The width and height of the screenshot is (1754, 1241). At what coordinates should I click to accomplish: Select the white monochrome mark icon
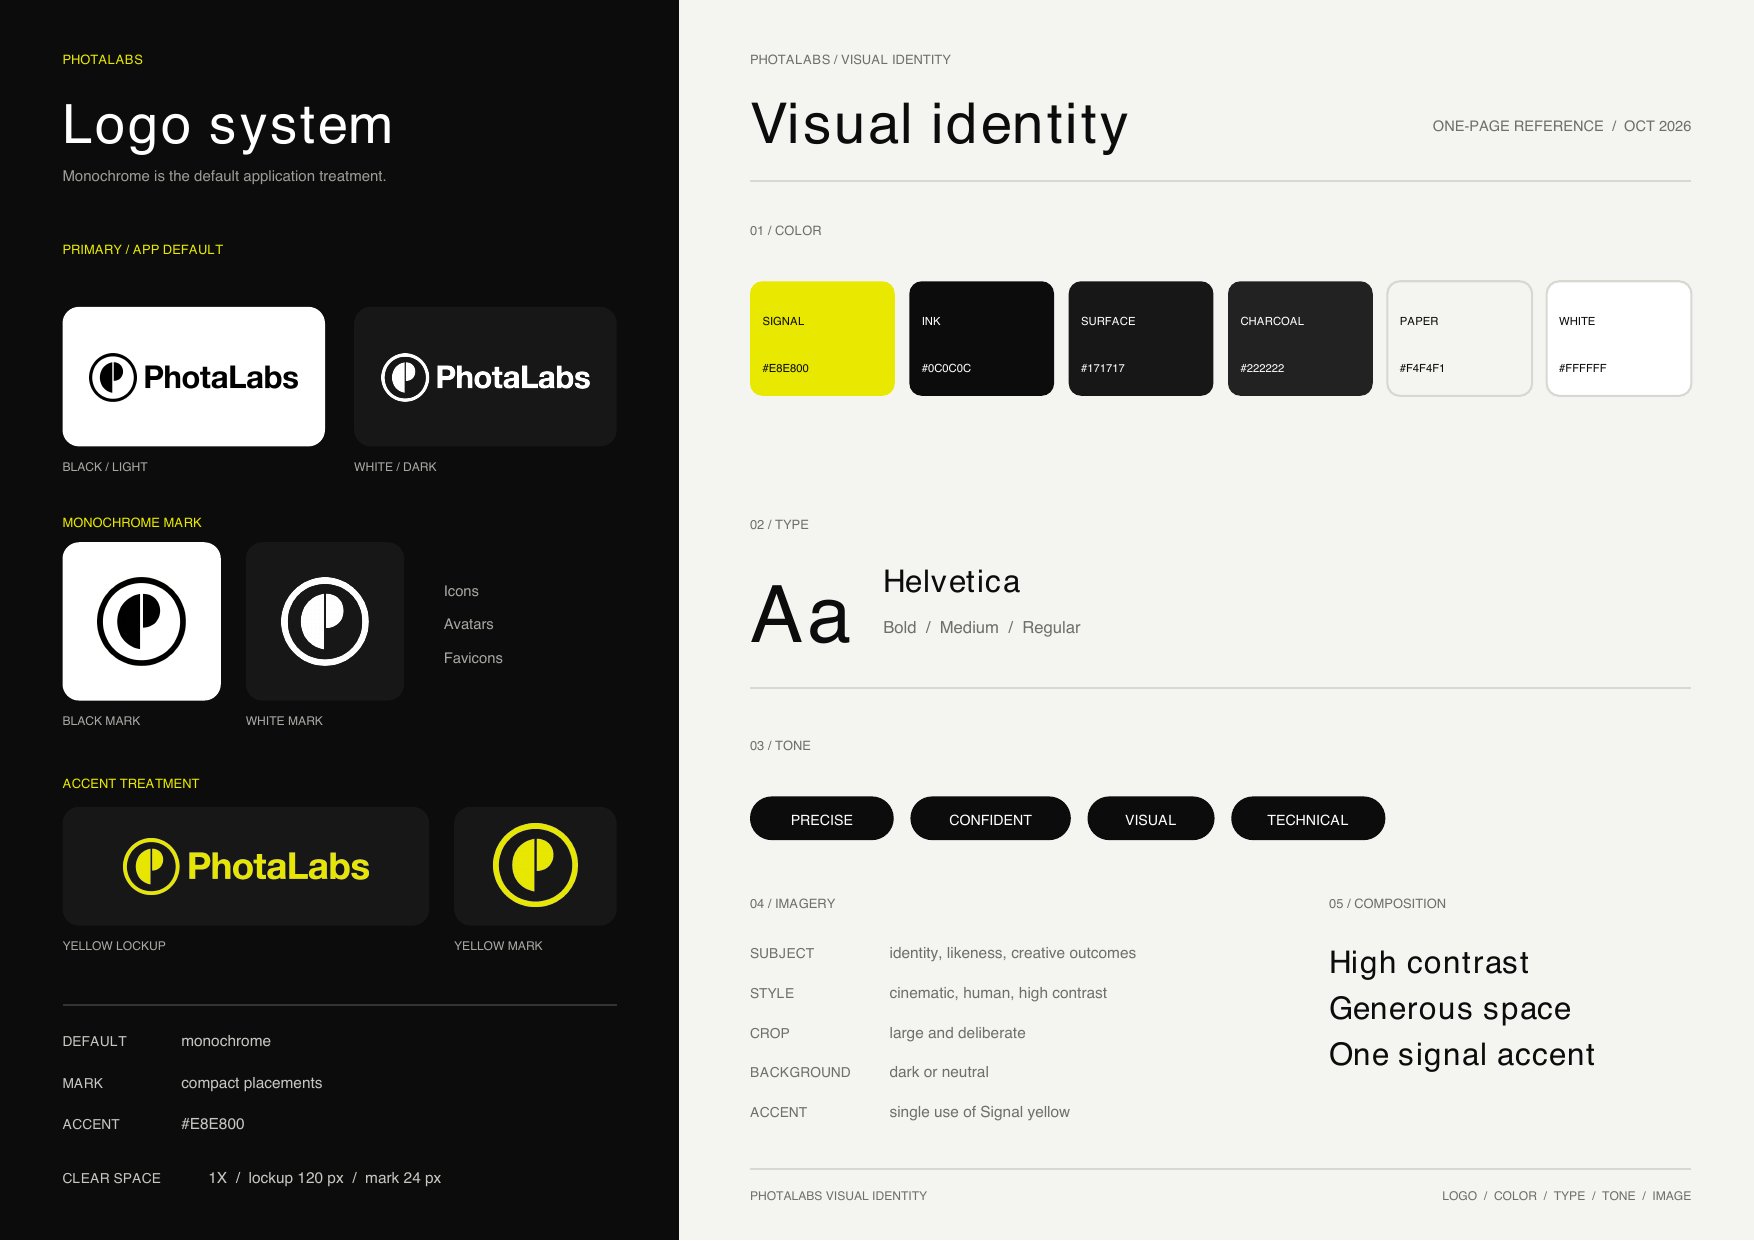point(325,621)
